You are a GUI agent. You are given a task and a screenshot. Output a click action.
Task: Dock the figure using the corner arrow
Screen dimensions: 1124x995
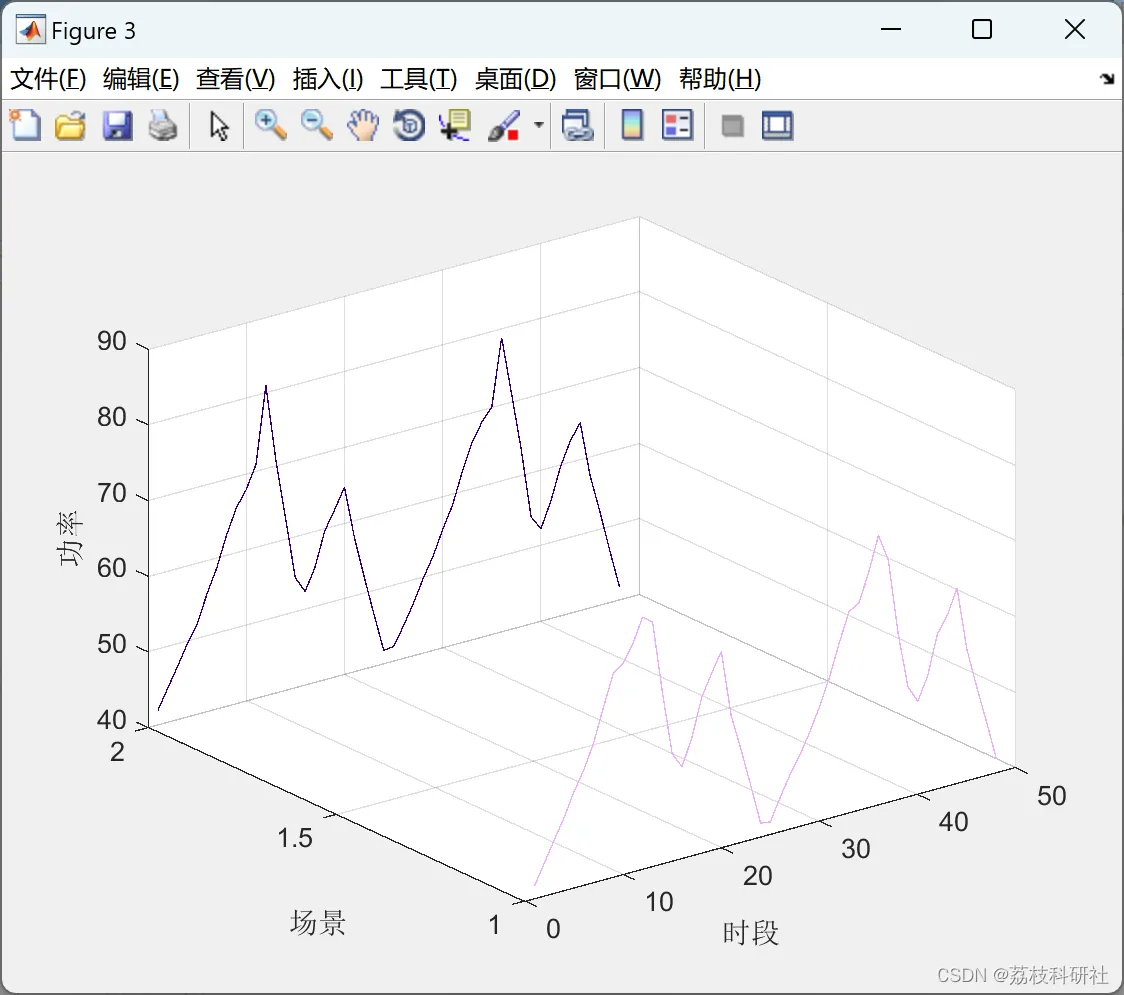tap(1108, 79)
